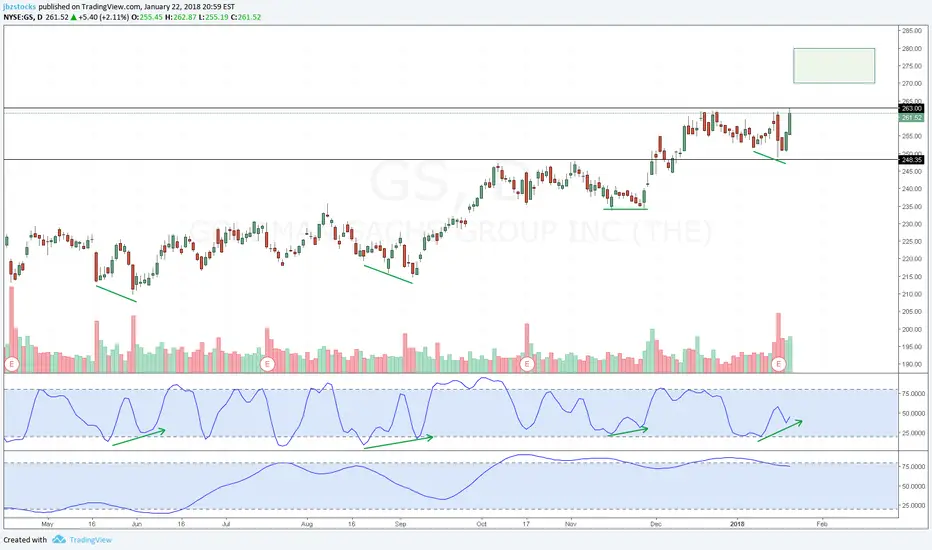This screenshot has width=932, height=550.
Task: Click the Aug label on time axis
Action: coord(307,524)
